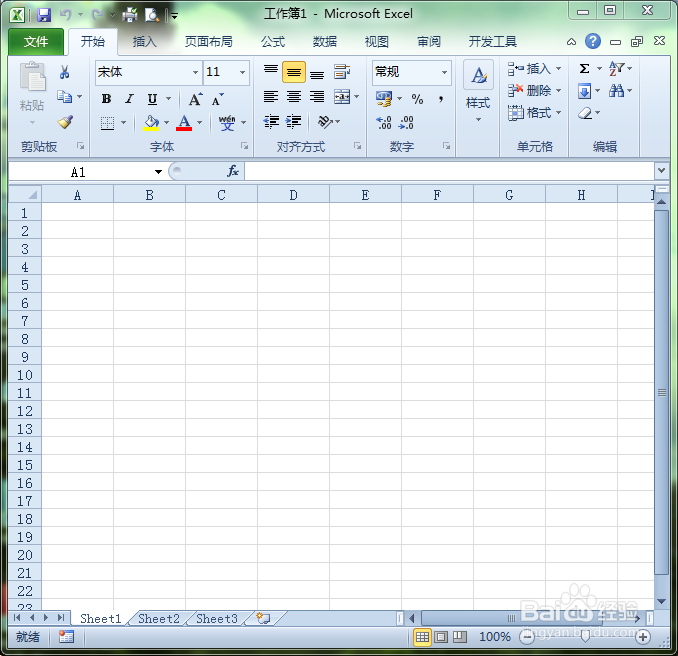
Task: Click the Save icon in quick access toolbar
Action: [44, 15]
